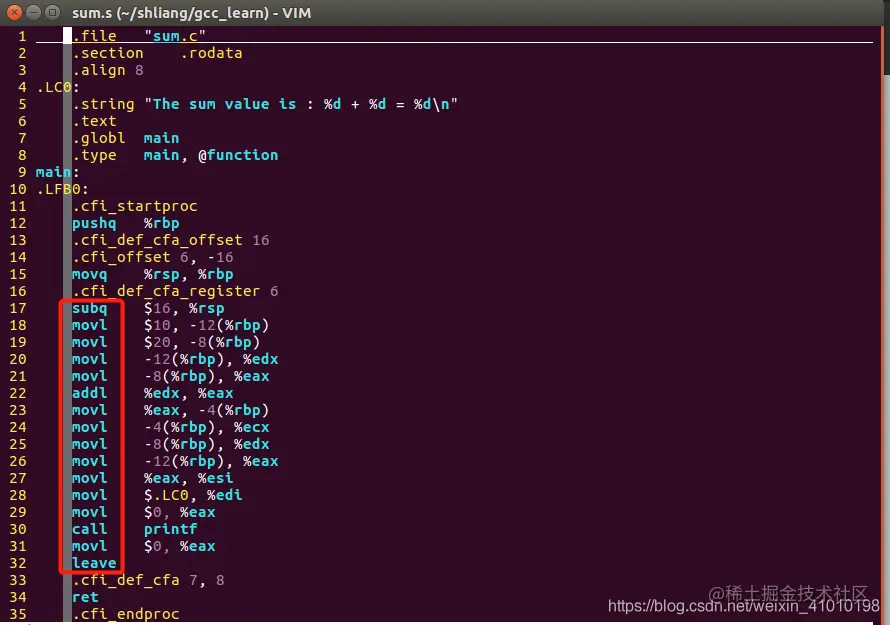The image size is (890, 625).
Task: Click .section on line 2
Action: click(x=108, y=53)
